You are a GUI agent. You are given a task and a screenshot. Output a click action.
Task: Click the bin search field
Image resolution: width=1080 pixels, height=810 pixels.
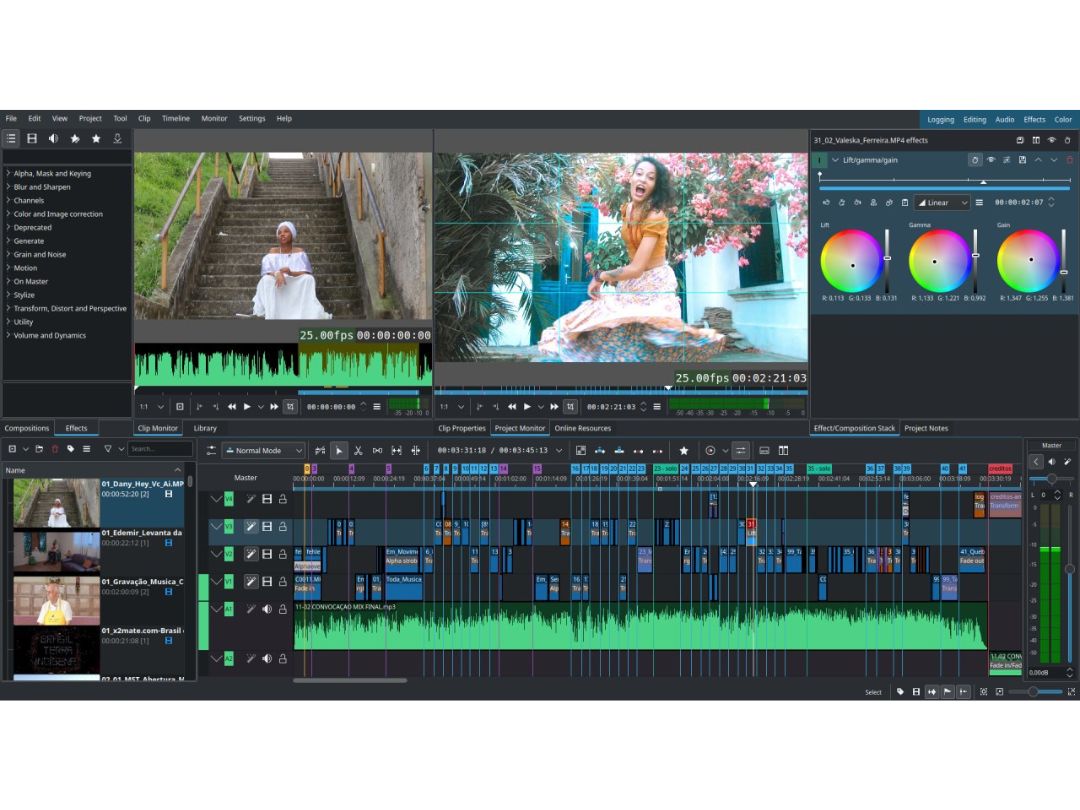[x=160, y=449]
